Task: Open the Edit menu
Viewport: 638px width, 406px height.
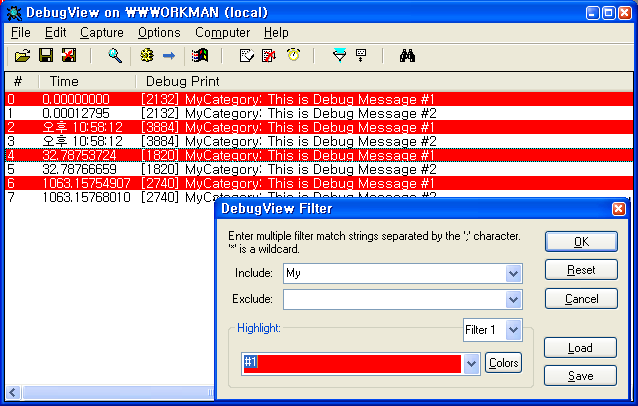Action: click(x=55, y=33)
